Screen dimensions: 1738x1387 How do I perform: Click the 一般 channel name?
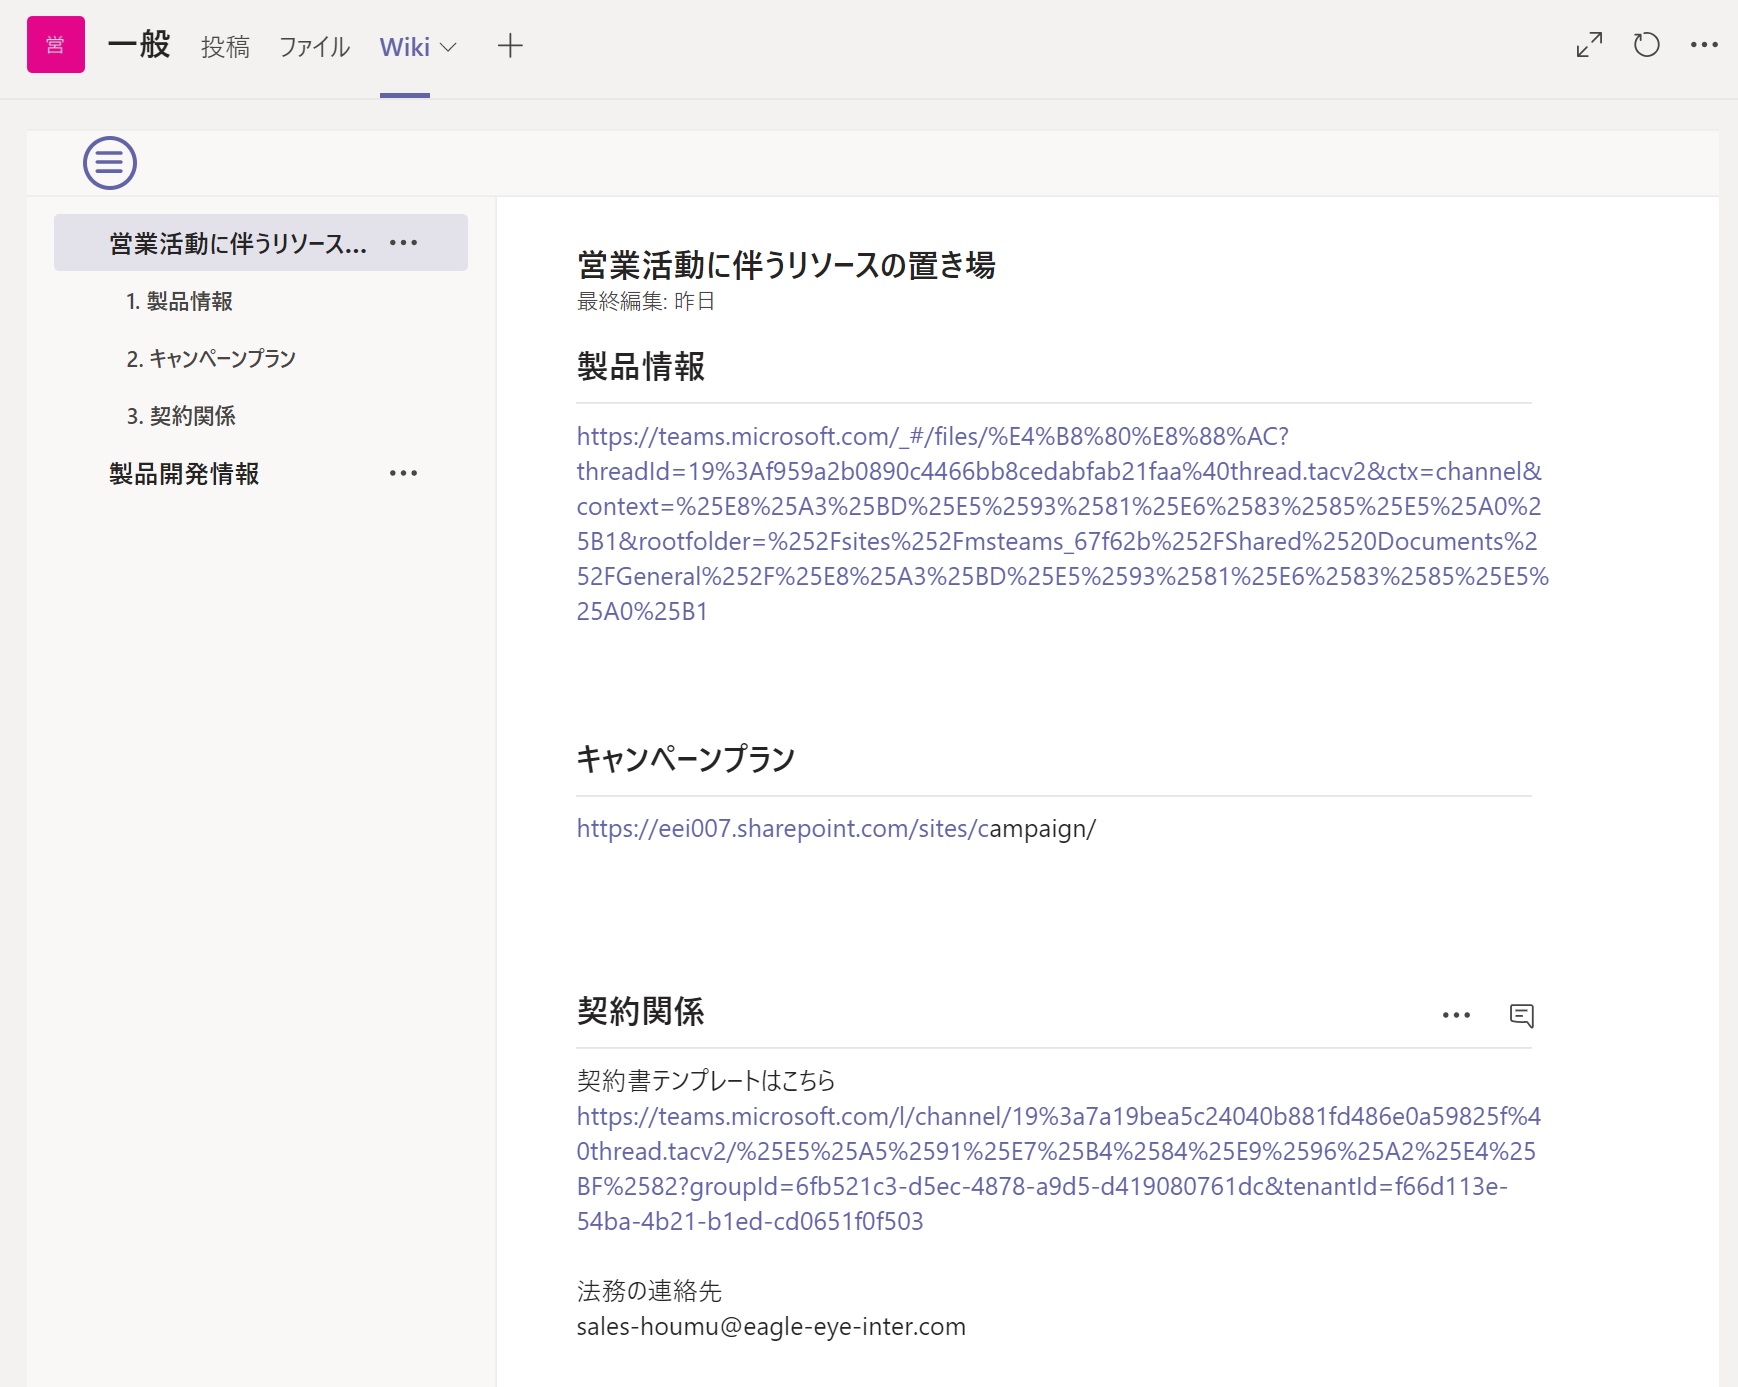point(139,45)
